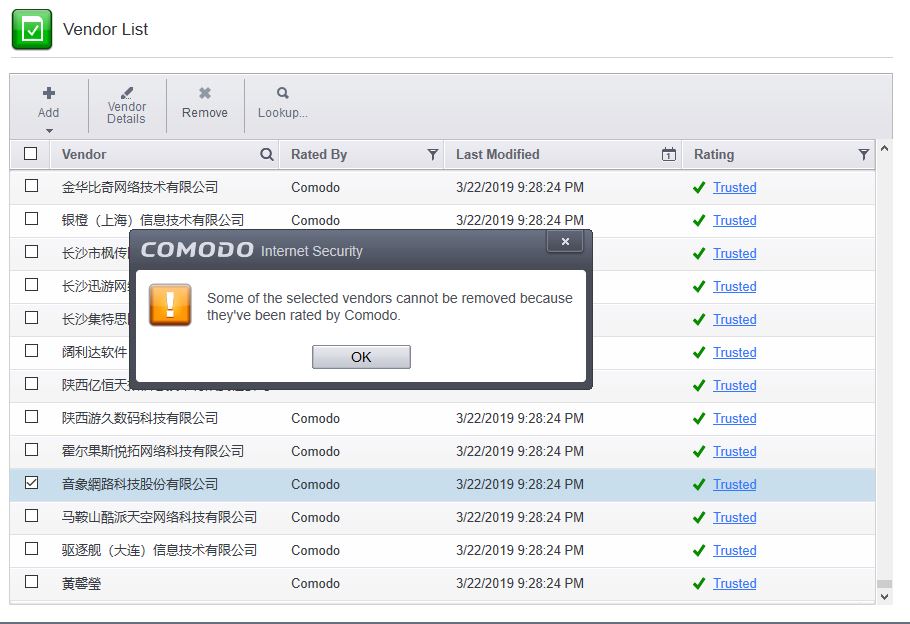The height and width of the screenshot is (624, 910).
Task: Open Trusted rating link for 马鞍山酷派天空网络科技有限公司
Action: pyautogui.click(x=734, y=517)
